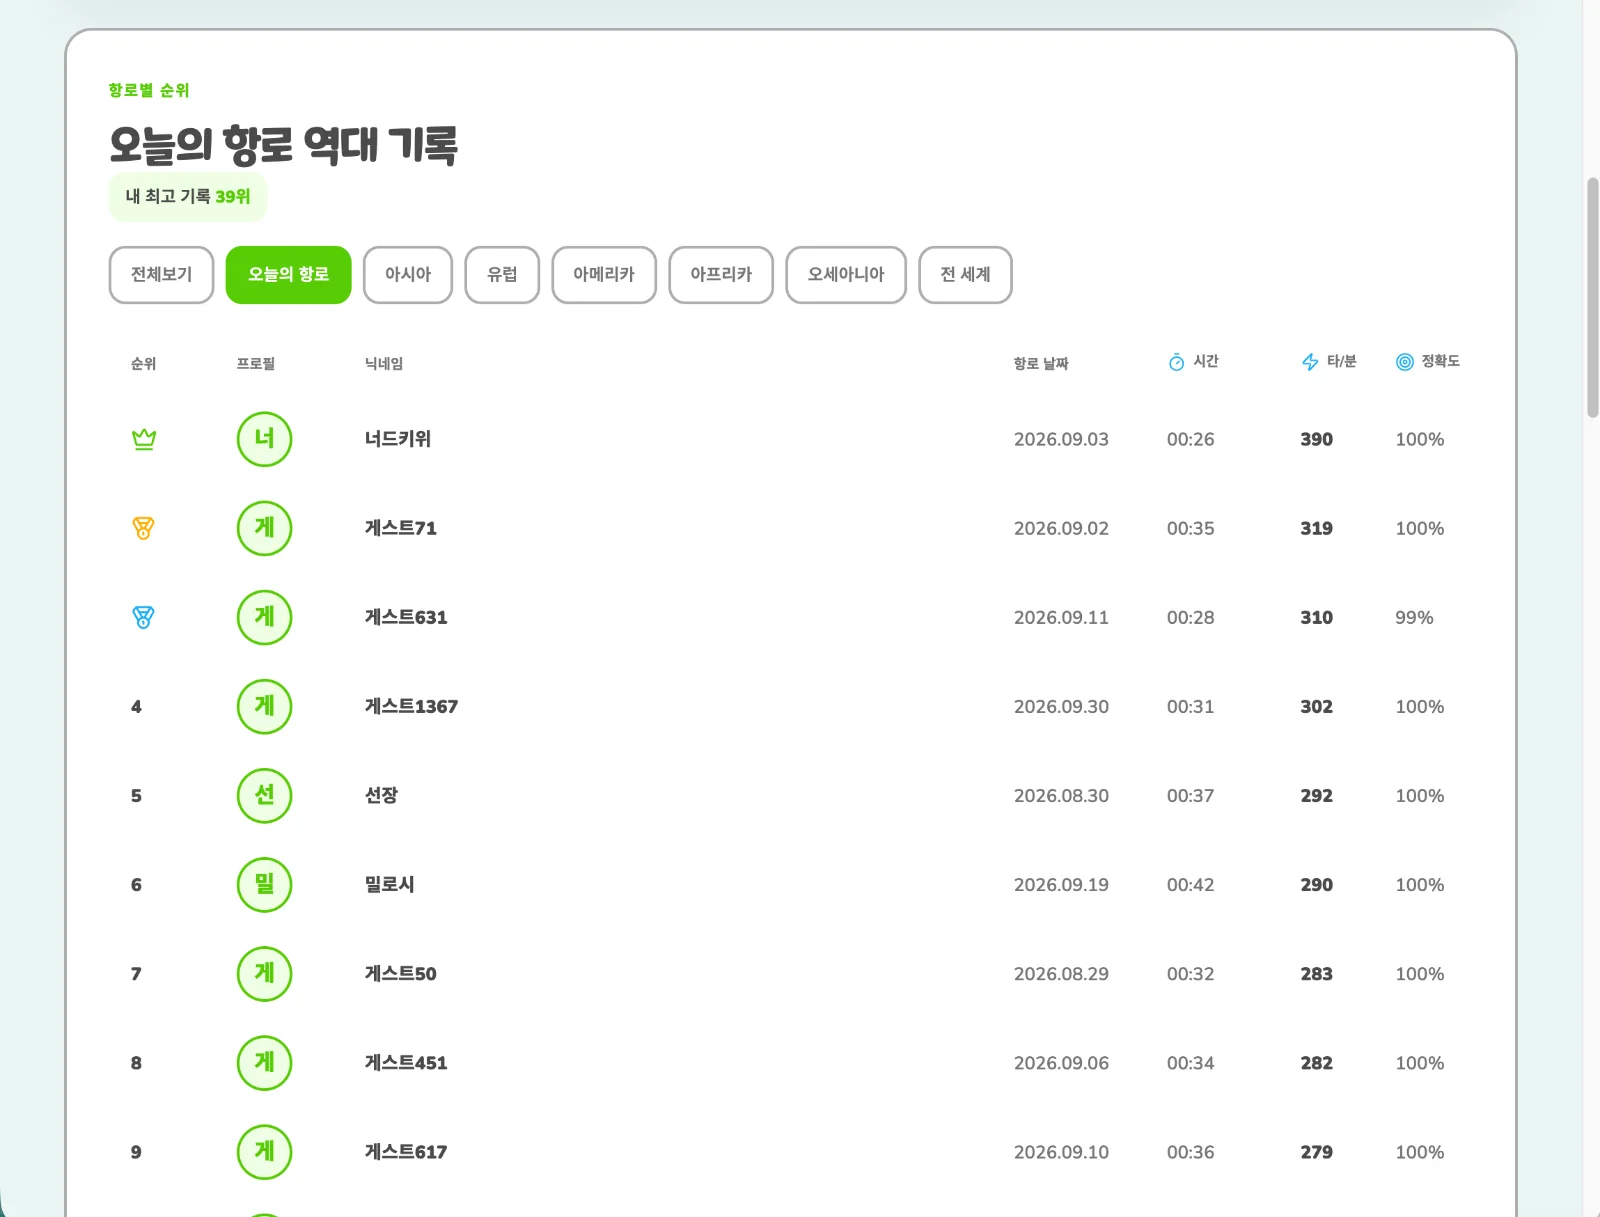Open 게스트71 profile avatar
1600x1217 pixels.
click(x=264, y=528)
